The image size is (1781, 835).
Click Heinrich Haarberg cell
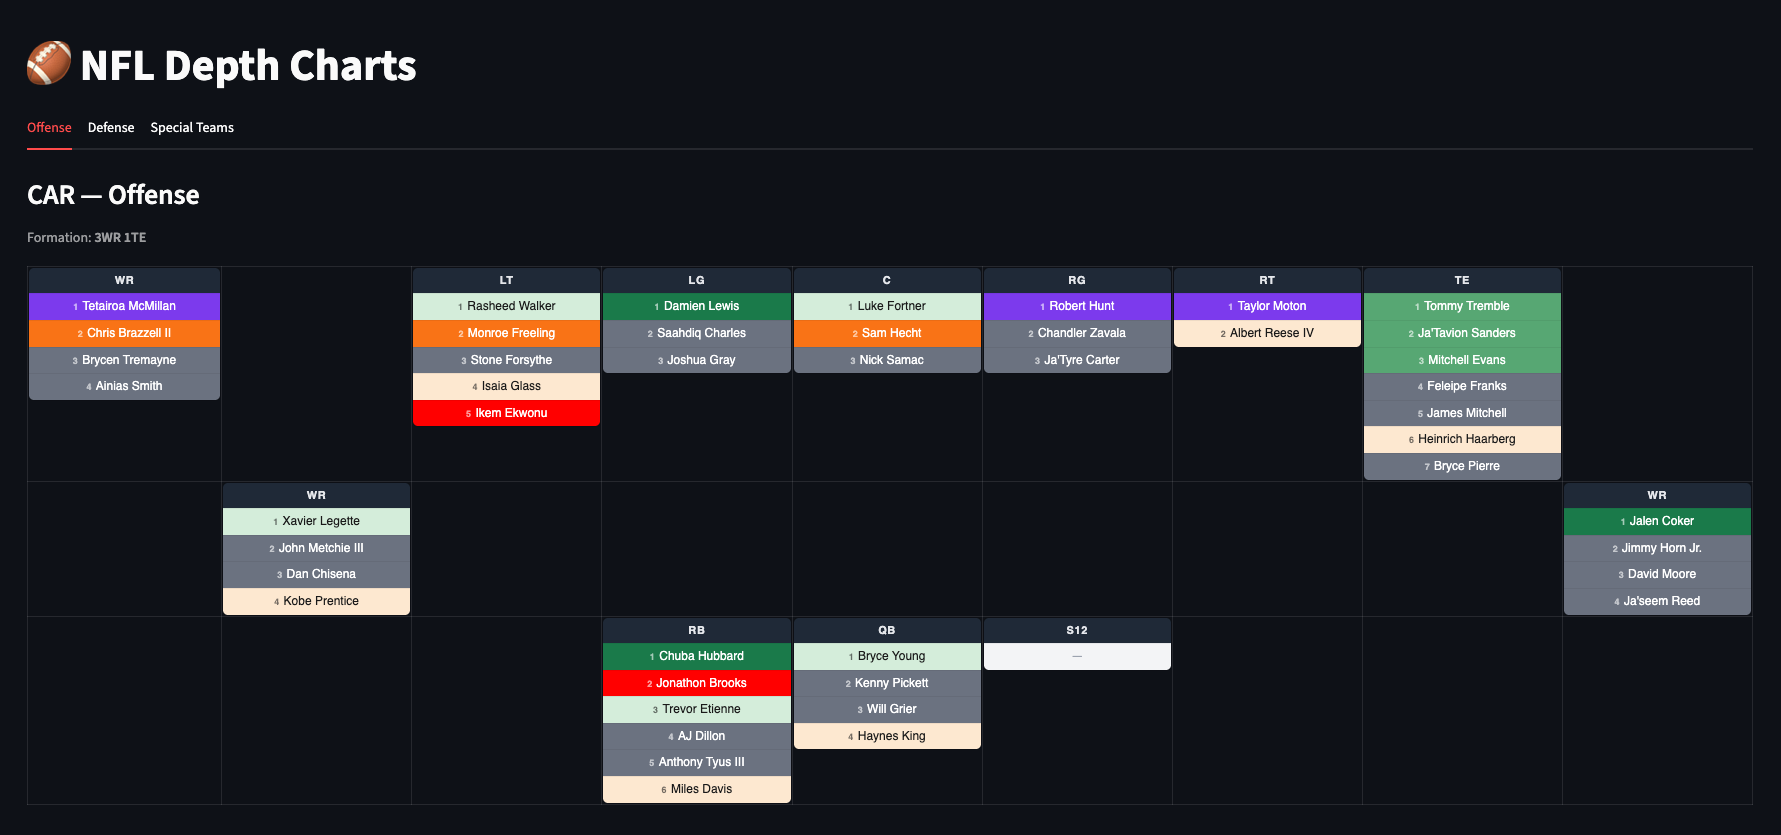point(1462,439)
